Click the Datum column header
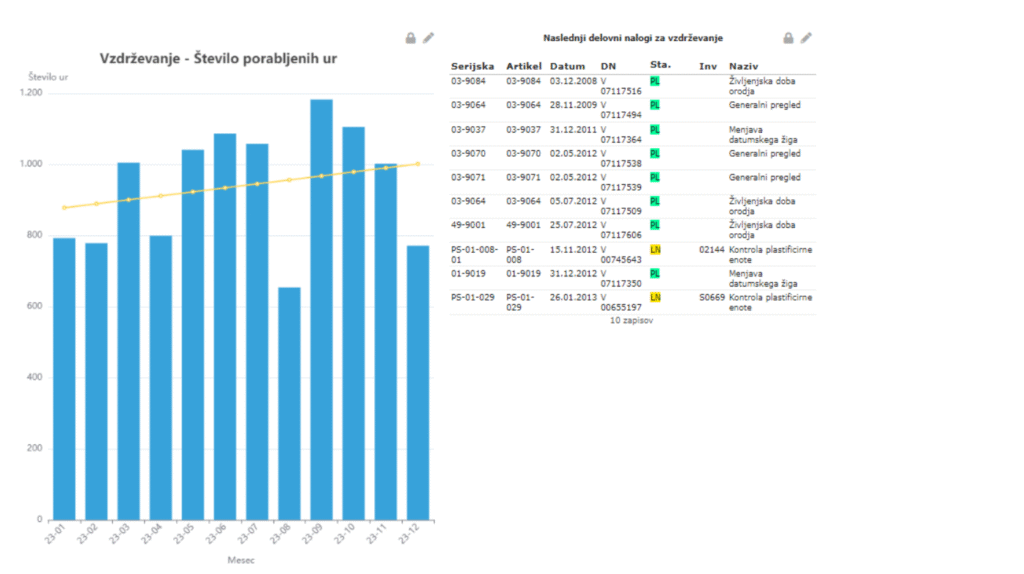Screen dimensions: 1024x574 567,66
